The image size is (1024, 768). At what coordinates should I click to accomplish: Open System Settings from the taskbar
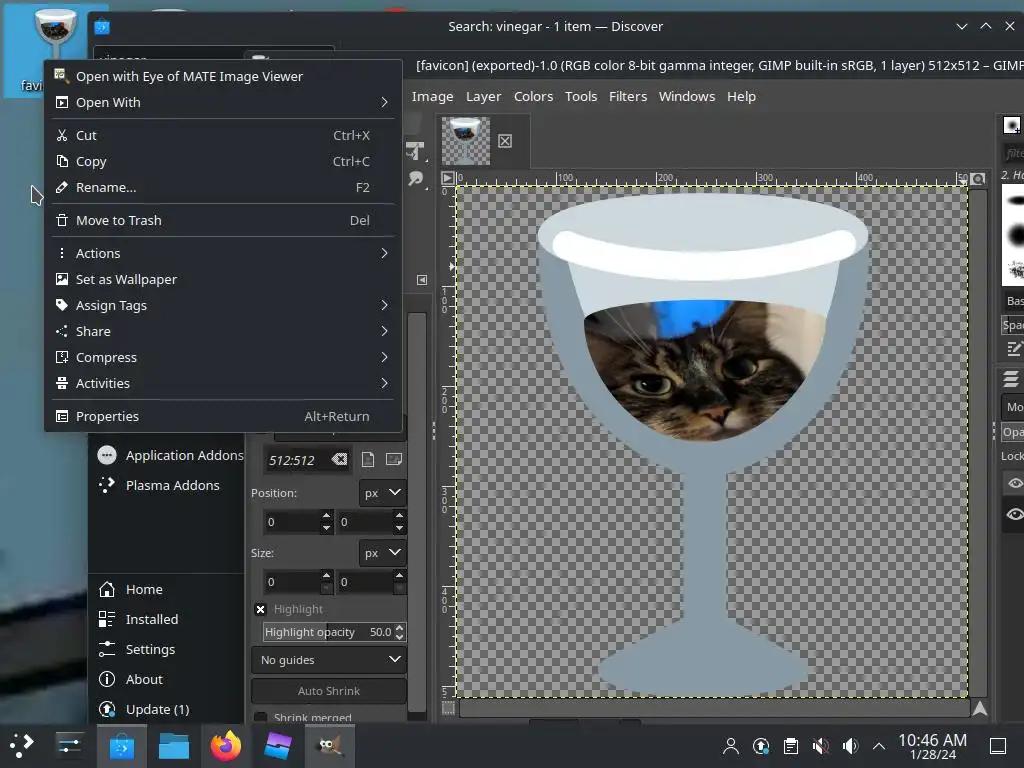[69, 745]
